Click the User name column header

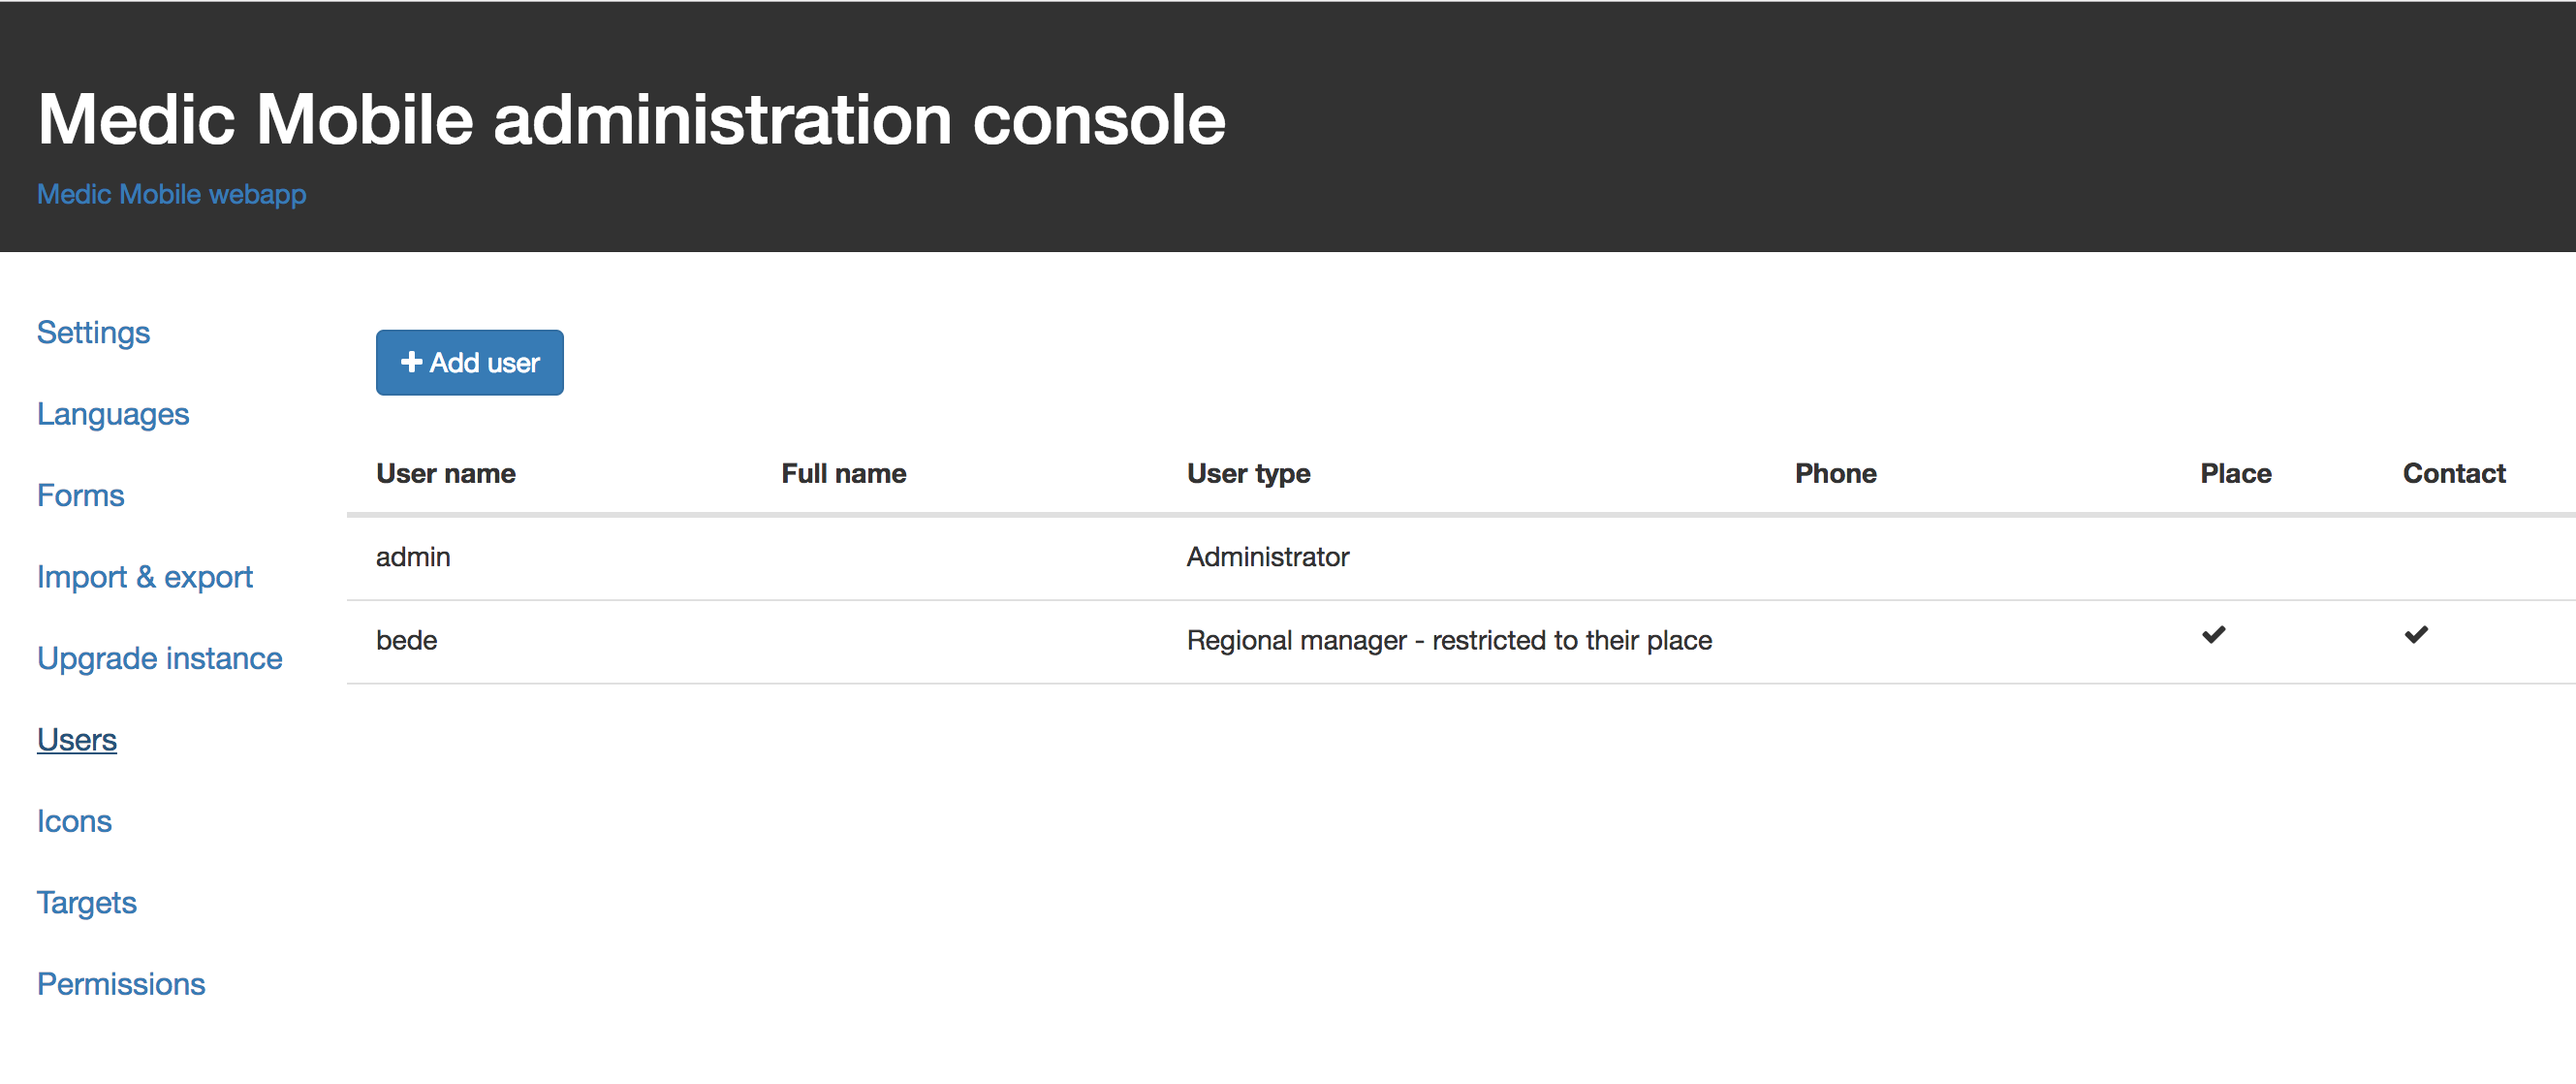pos(446,473)
